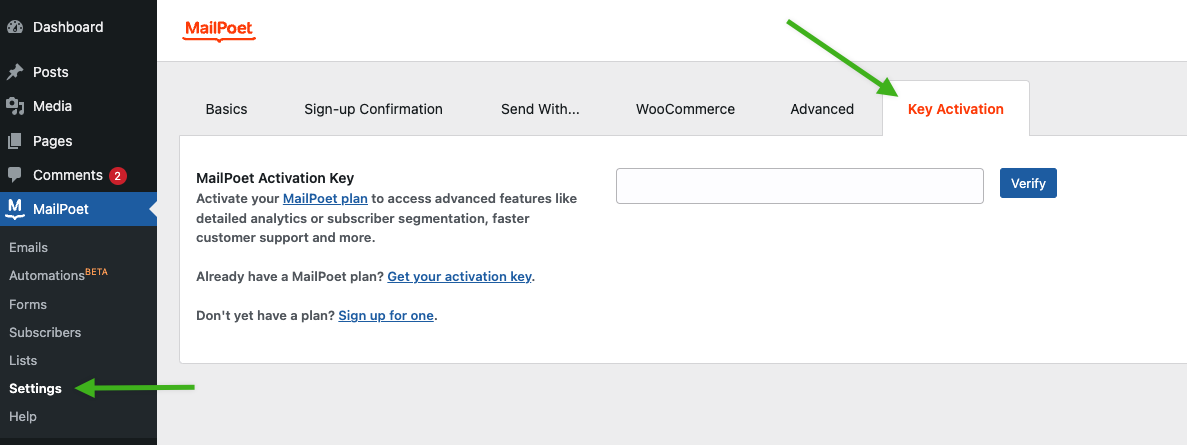Click the MailPoet M sidebar icon
The width and height of the screenshot is (1187, 445).
(14, 210)
